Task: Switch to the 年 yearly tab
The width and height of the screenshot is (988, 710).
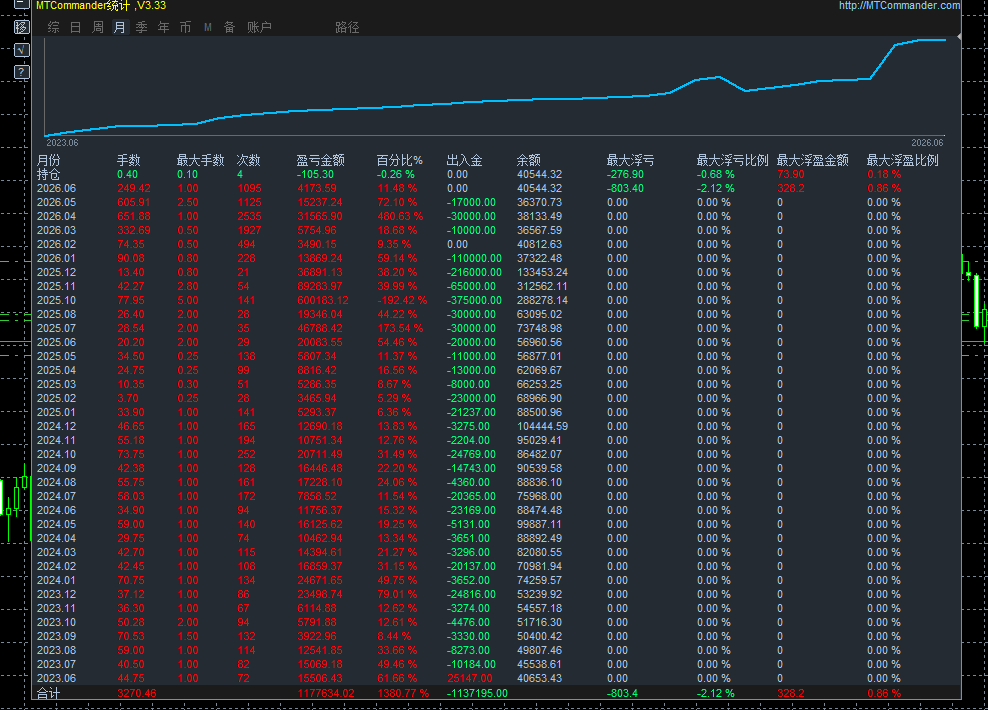Action: click(x=164, y=27)
